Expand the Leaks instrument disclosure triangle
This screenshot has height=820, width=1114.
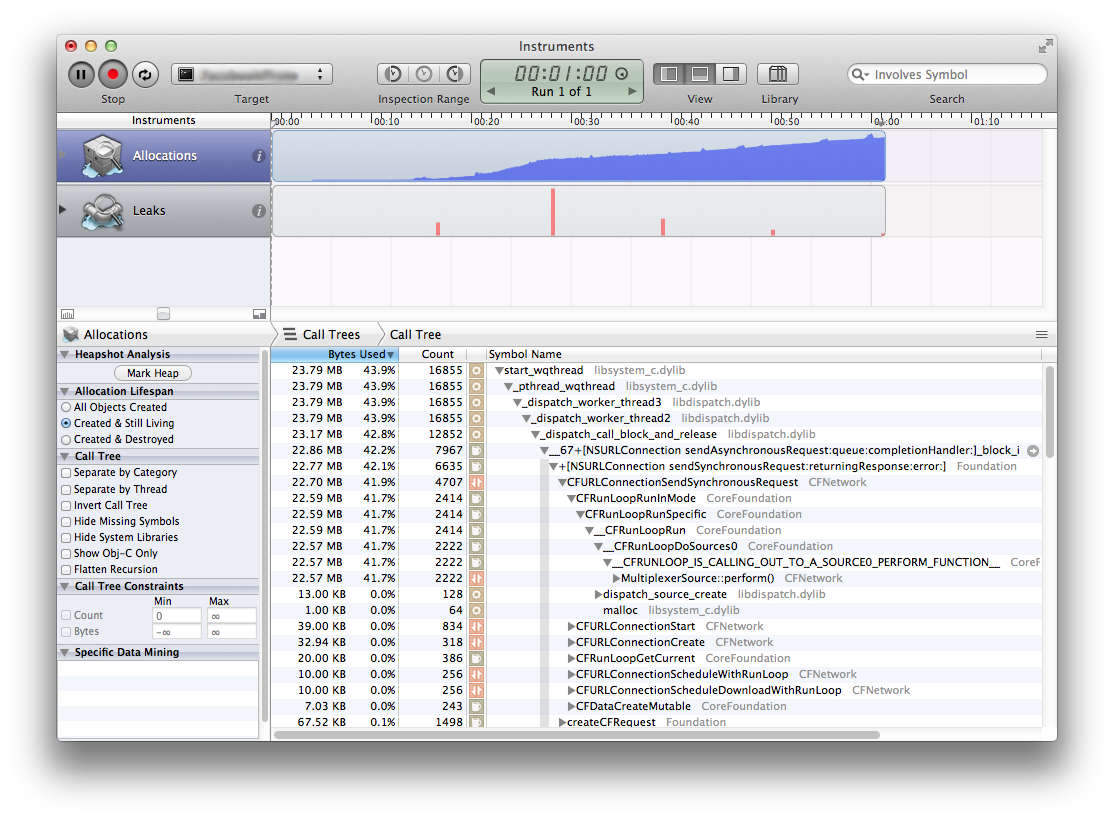63,210
